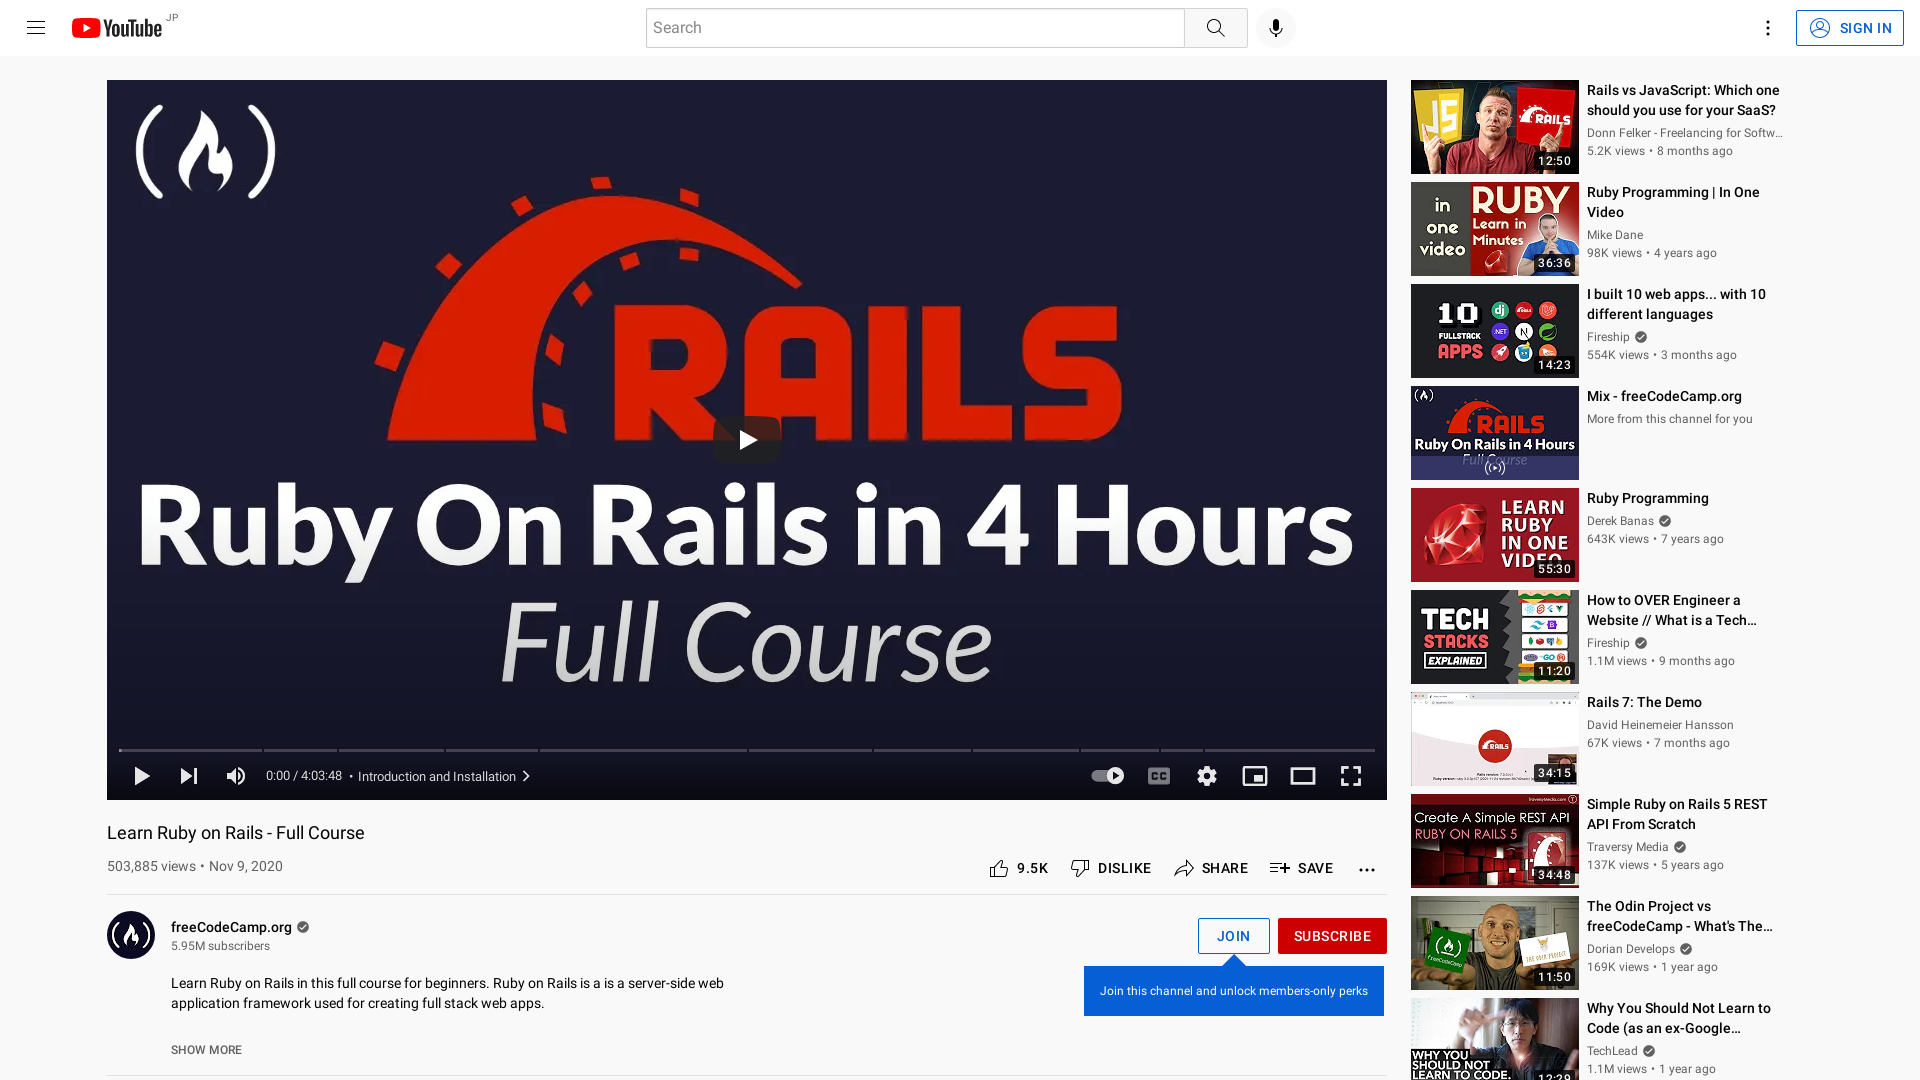Open the three-dot menu near Sign In
This screenshot has width=1920, height=1080.
click(x=1767, y=27)
